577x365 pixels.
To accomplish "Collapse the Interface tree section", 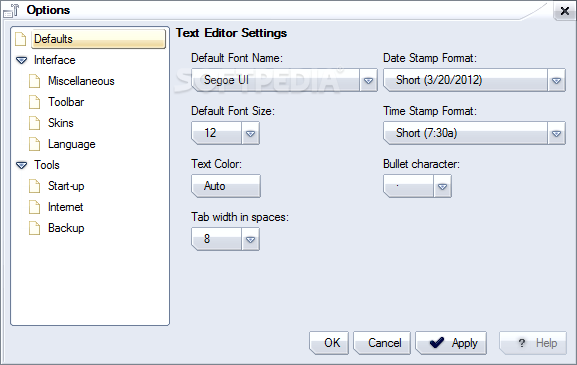I will [x=21, y=60].
